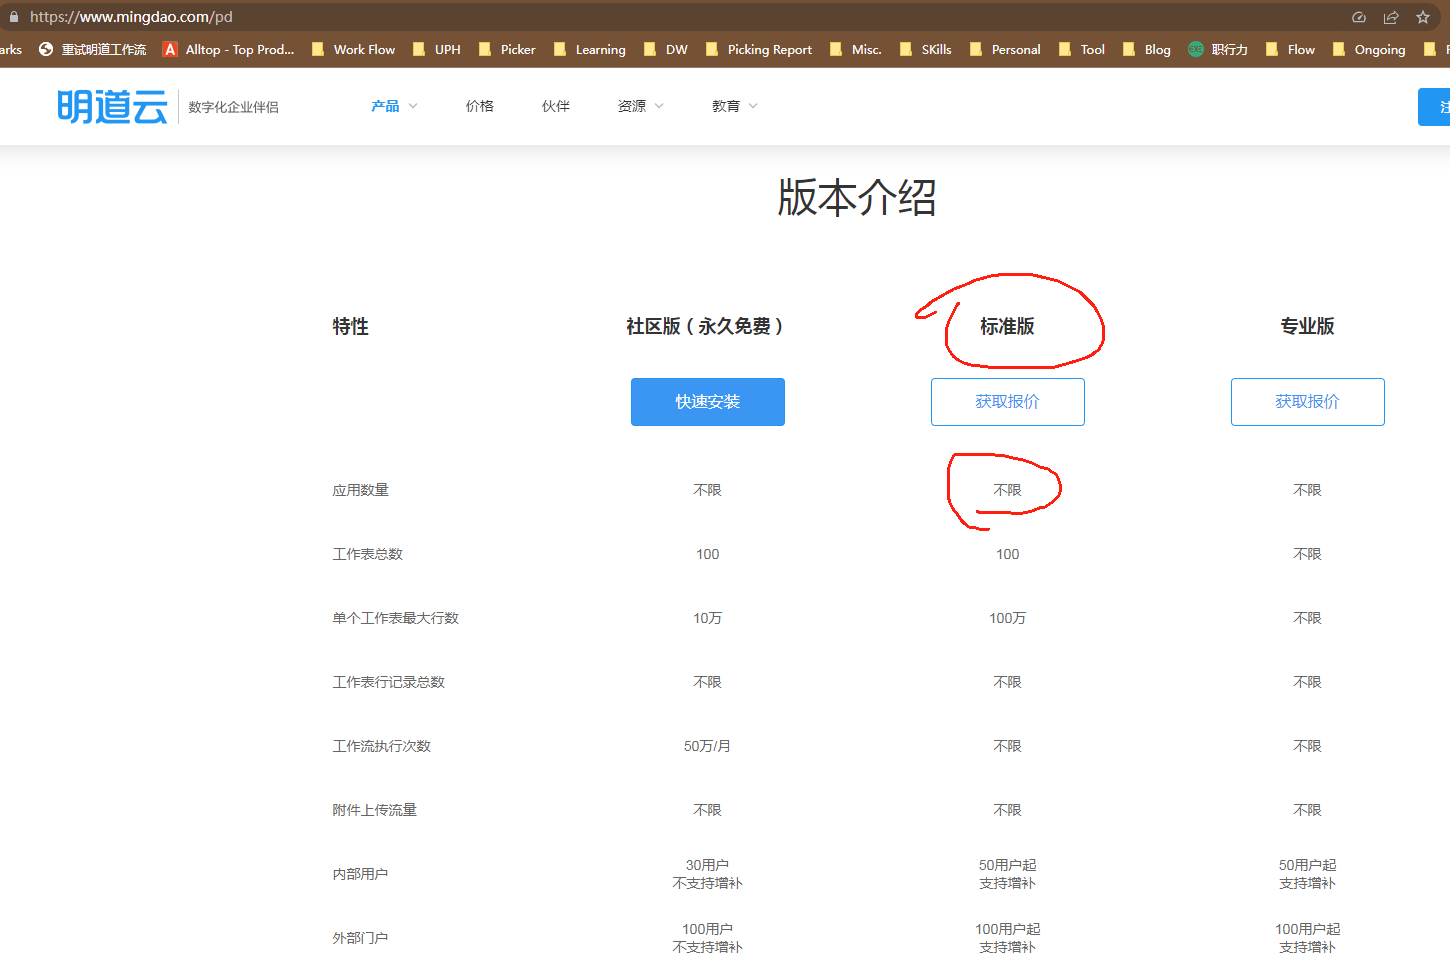
Task: Click 获取报价 under 标准版
Action: 1008,402
